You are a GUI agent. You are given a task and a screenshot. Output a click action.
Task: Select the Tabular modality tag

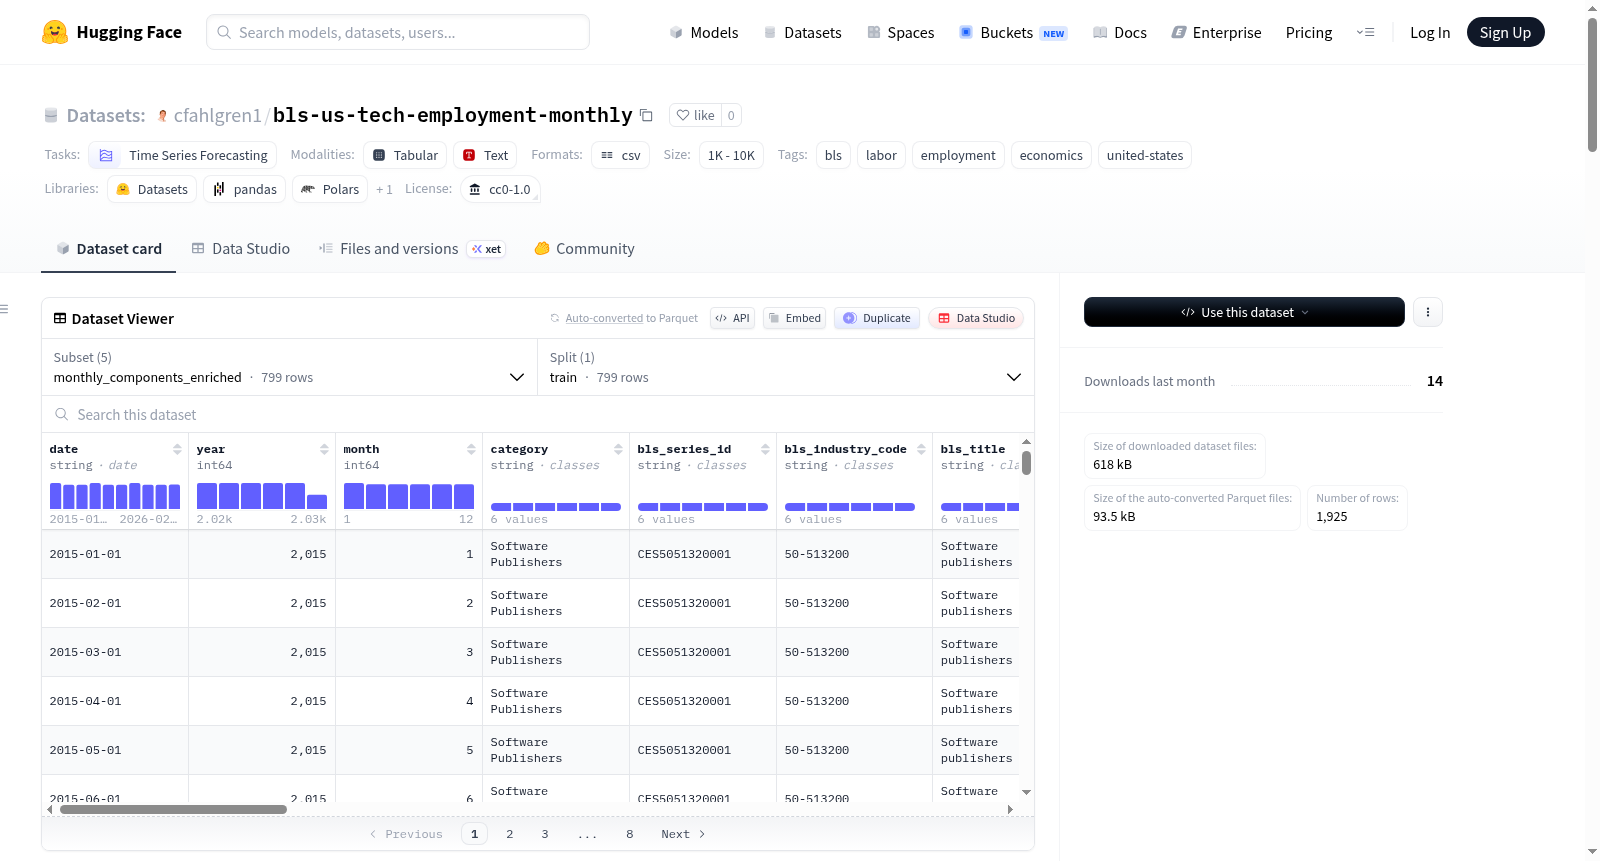coord(405,155)
